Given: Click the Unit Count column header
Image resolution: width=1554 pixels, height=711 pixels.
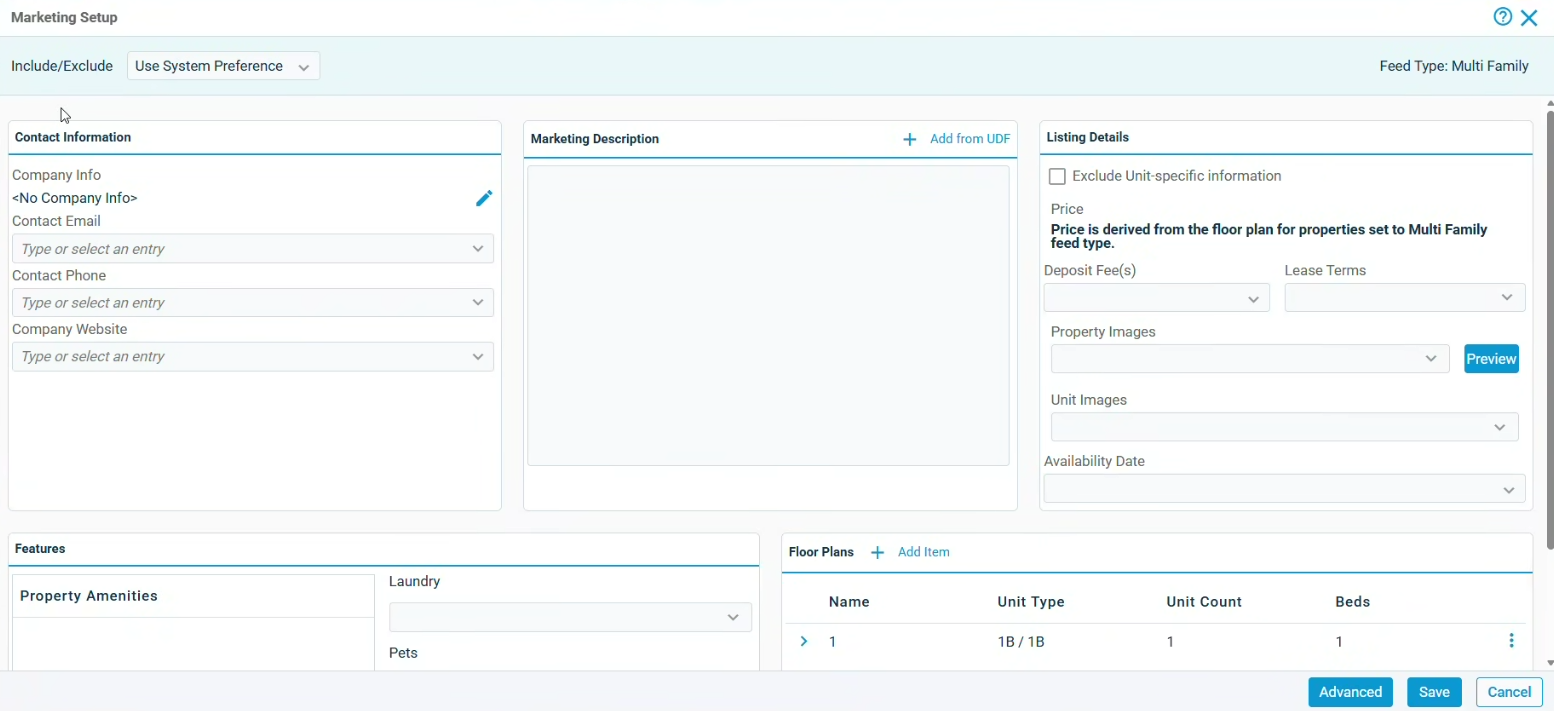Looking at the screenshot, I should [1204, 602].
